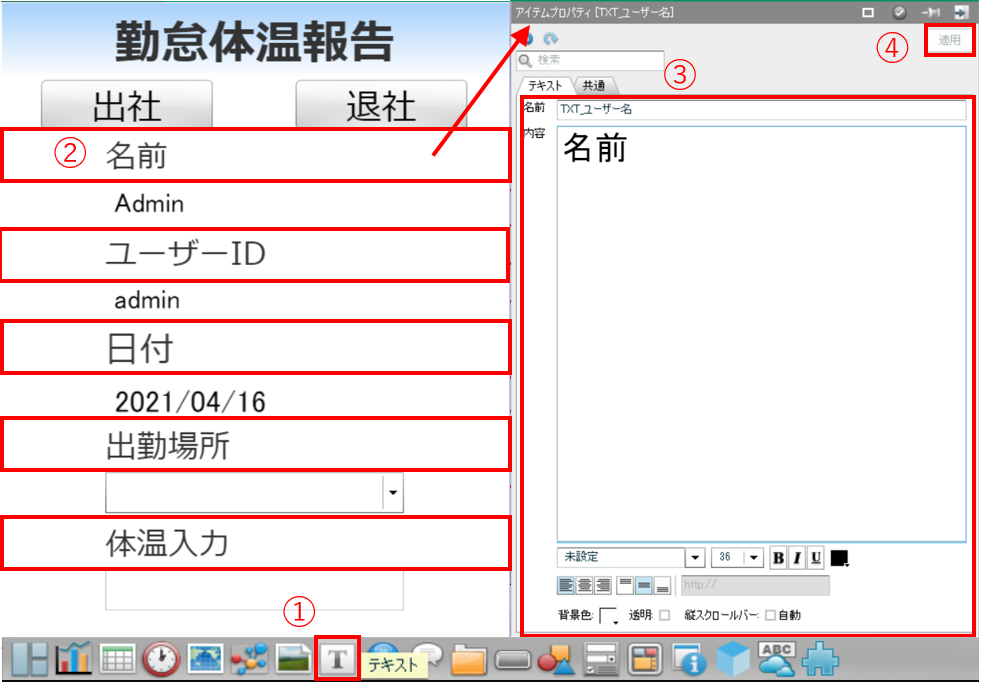Toggle bold formatting for the text
The width and height of the screenshot is (981, 684).
click(777, 557)
